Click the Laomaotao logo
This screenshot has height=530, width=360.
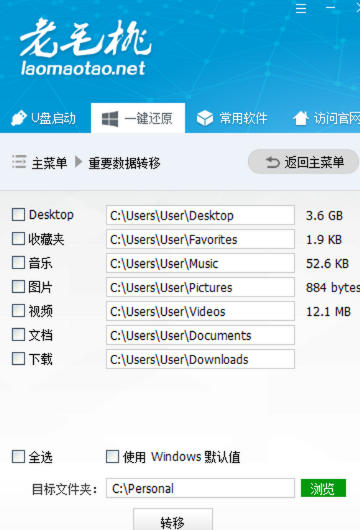pyautogui.click(x=85, y=47)
